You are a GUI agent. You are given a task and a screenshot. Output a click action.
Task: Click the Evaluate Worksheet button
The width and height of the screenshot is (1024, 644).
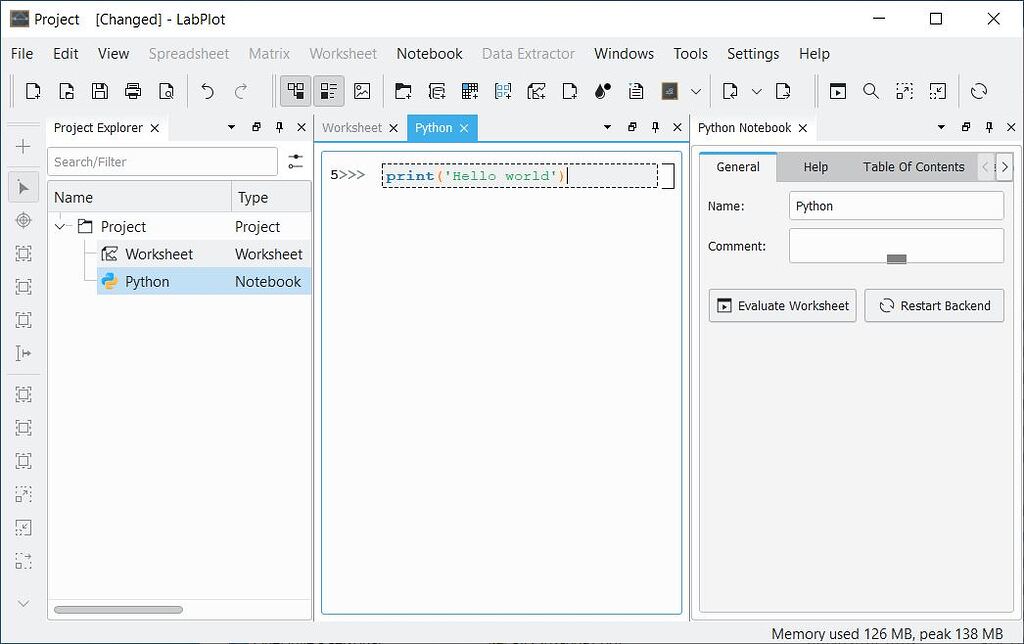point(781,305)
